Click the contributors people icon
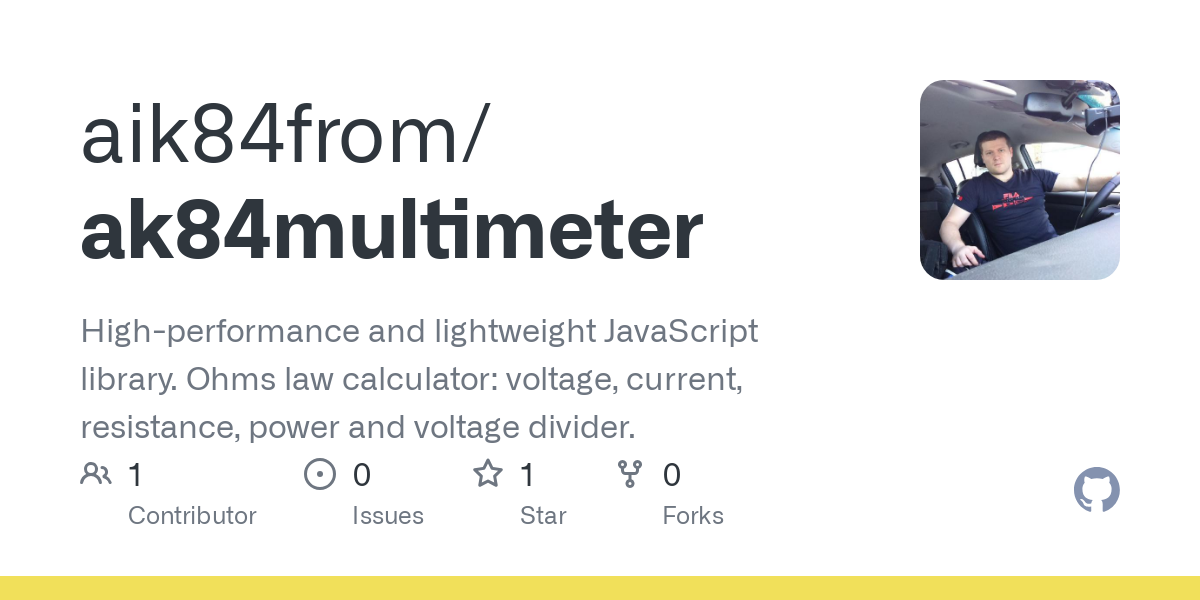Screen dimensions: 1200x600 click(x=96, y=474)
